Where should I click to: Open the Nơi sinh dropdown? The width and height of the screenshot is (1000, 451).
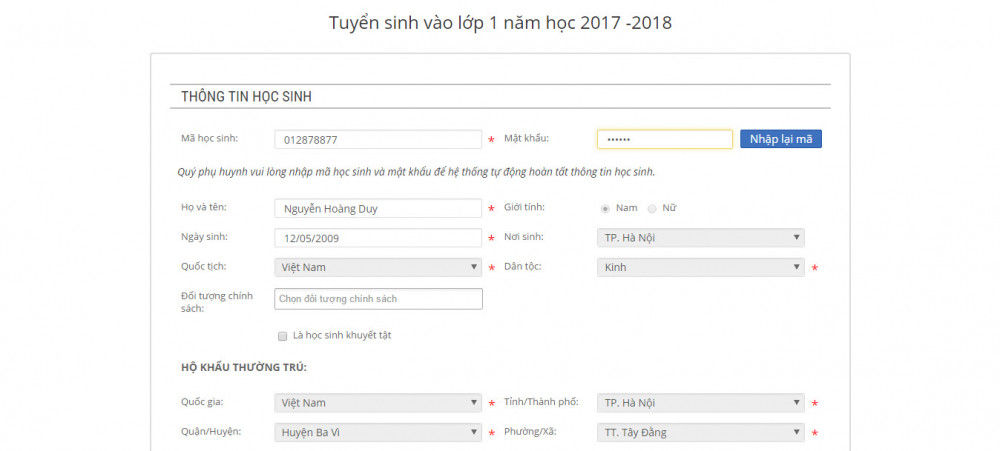tap(700, 238)
